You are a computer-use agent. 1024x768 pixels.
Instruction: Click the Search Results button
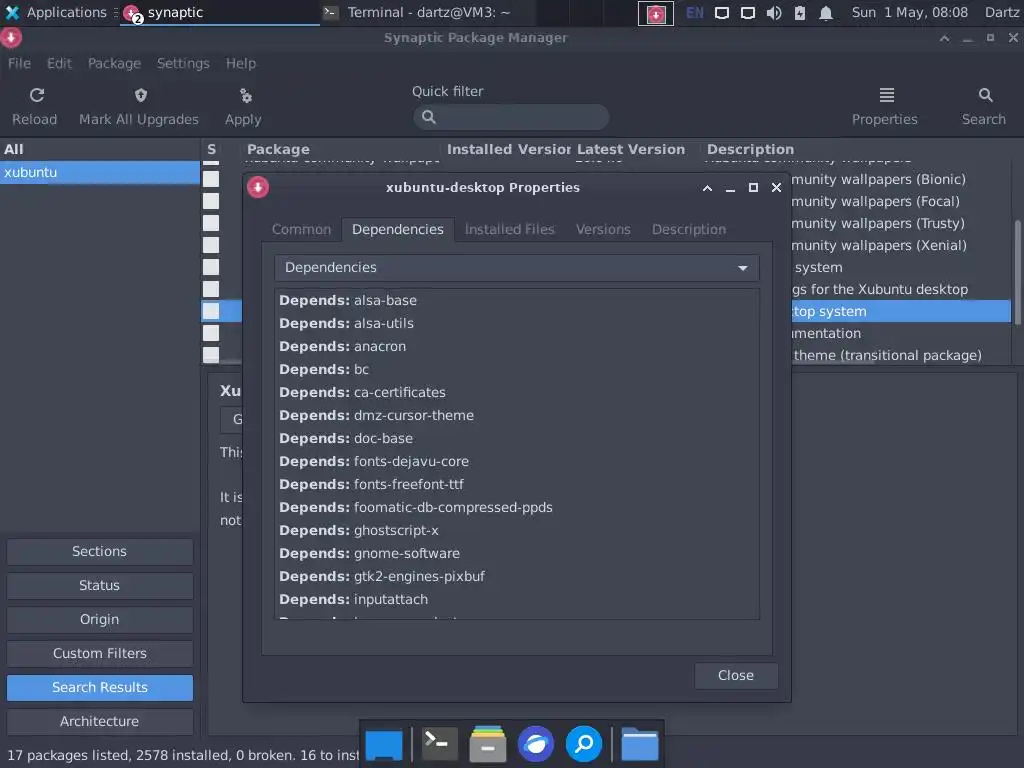[x=99, y=687]
